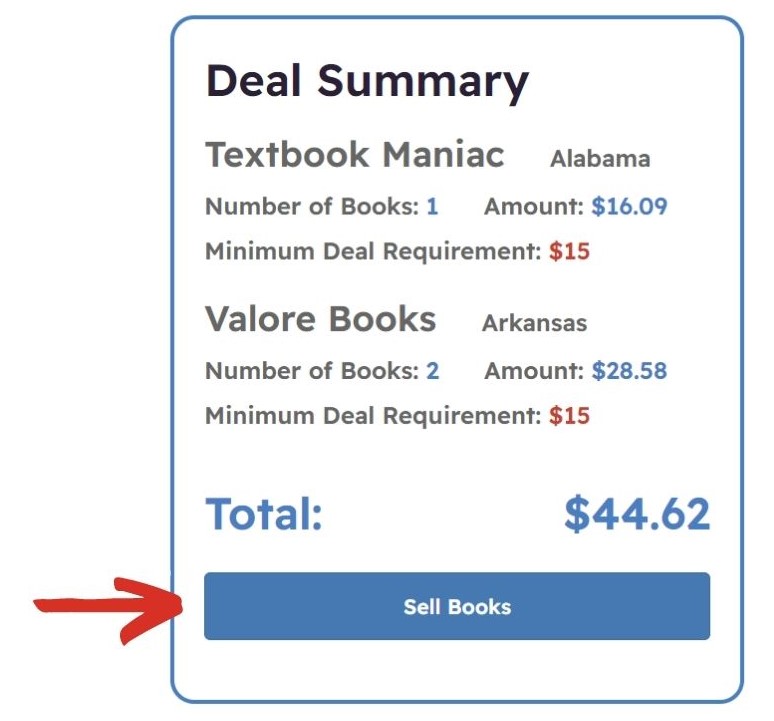The width and height of the screenshot is (774, 721).
Task: Click Textbook Maniac's Number of Books label
Action: click(x=312, y=206)
